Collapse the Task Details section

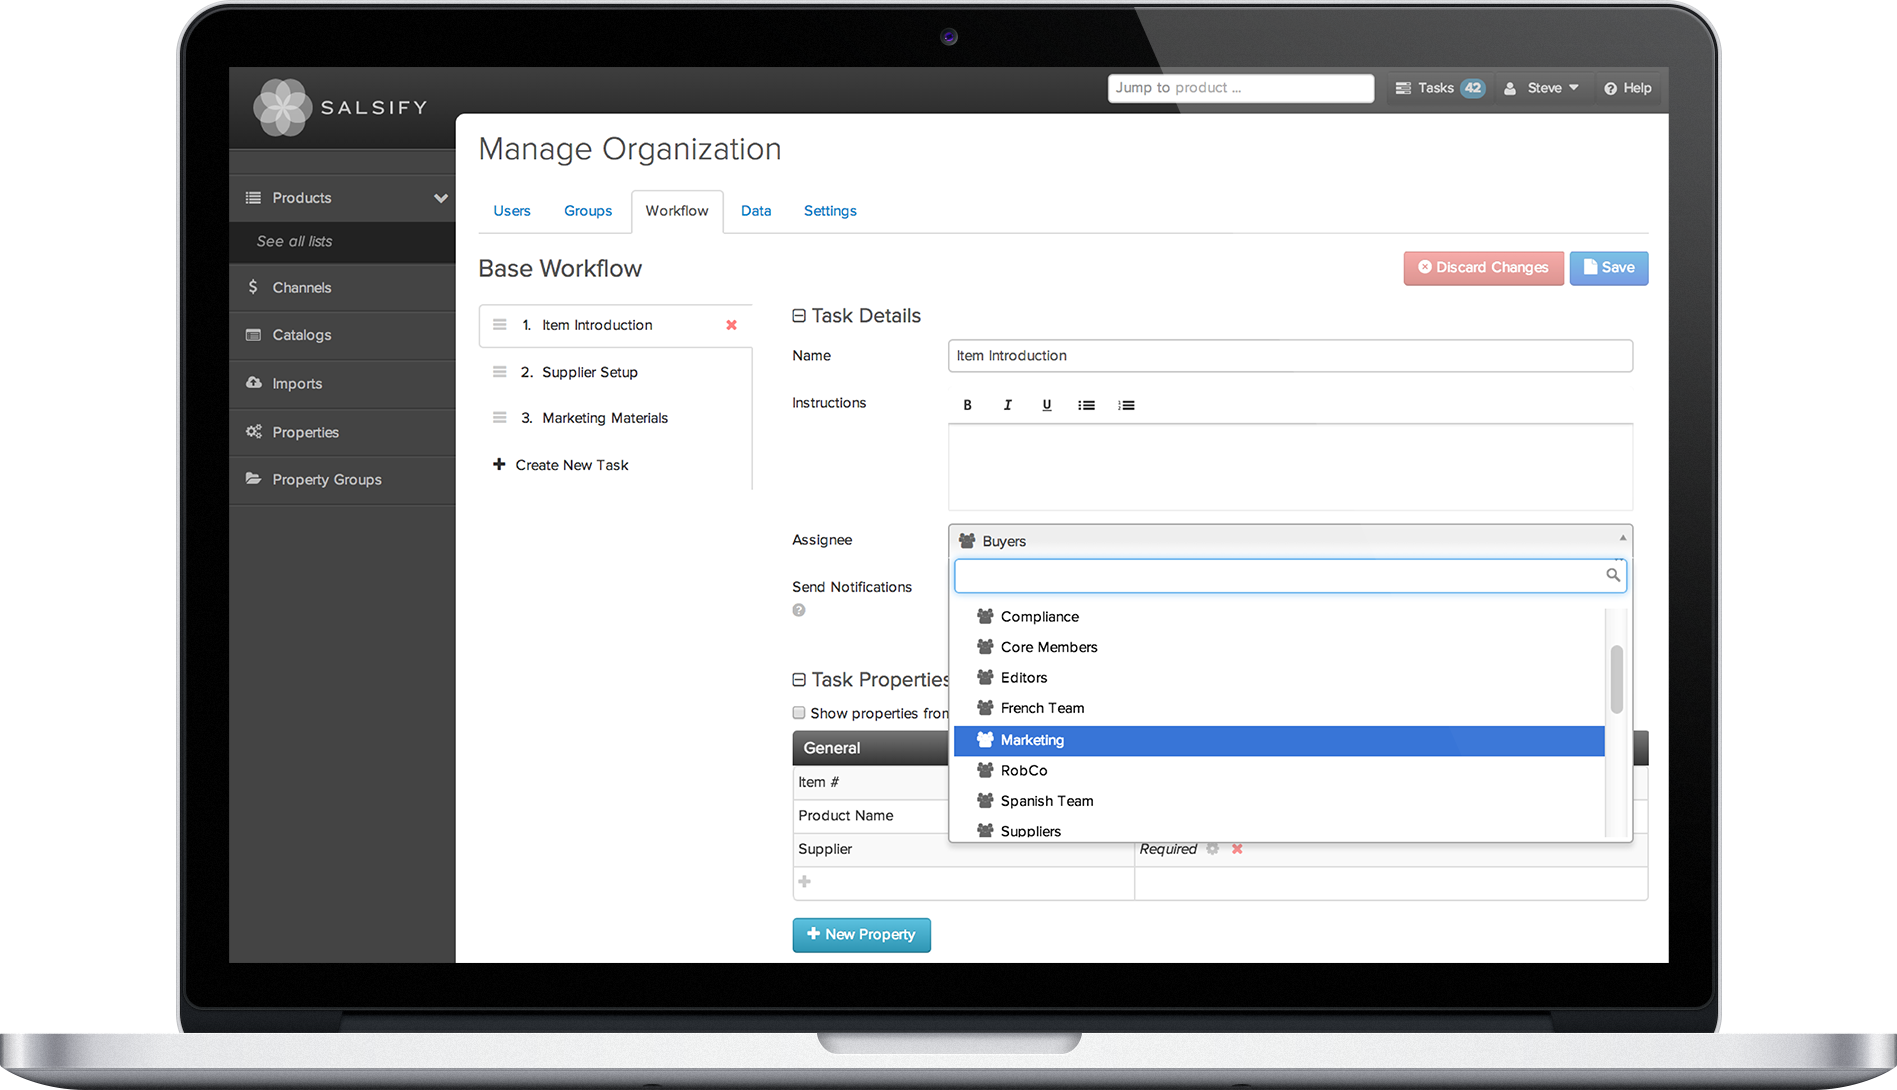coord(799,316)
